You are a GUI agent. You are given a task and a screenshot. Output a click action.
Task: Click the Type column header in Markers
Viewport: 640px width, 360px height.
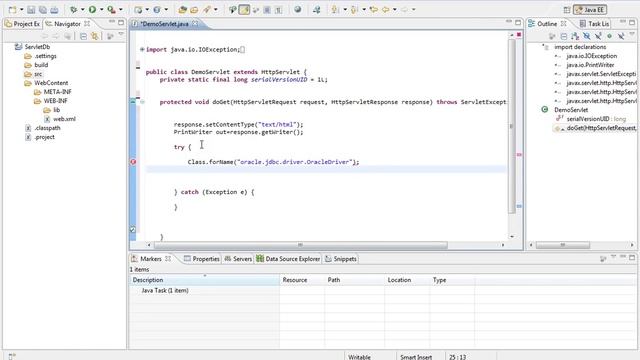452,280
